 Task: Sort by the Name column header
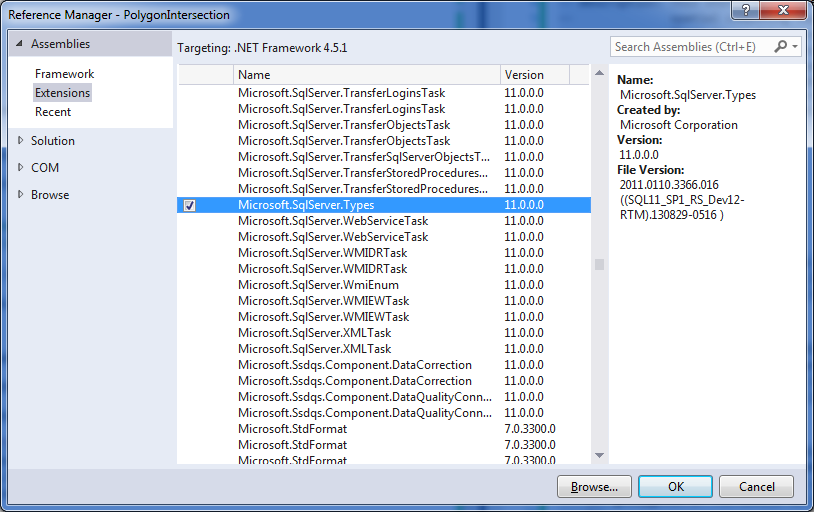click(367, 75)
